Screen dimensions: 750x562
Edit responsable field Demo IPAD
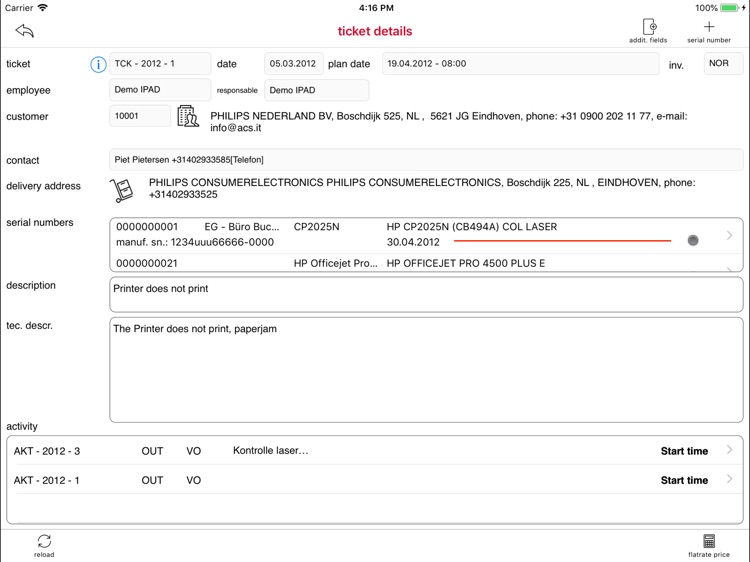click(x=316, y=90)
